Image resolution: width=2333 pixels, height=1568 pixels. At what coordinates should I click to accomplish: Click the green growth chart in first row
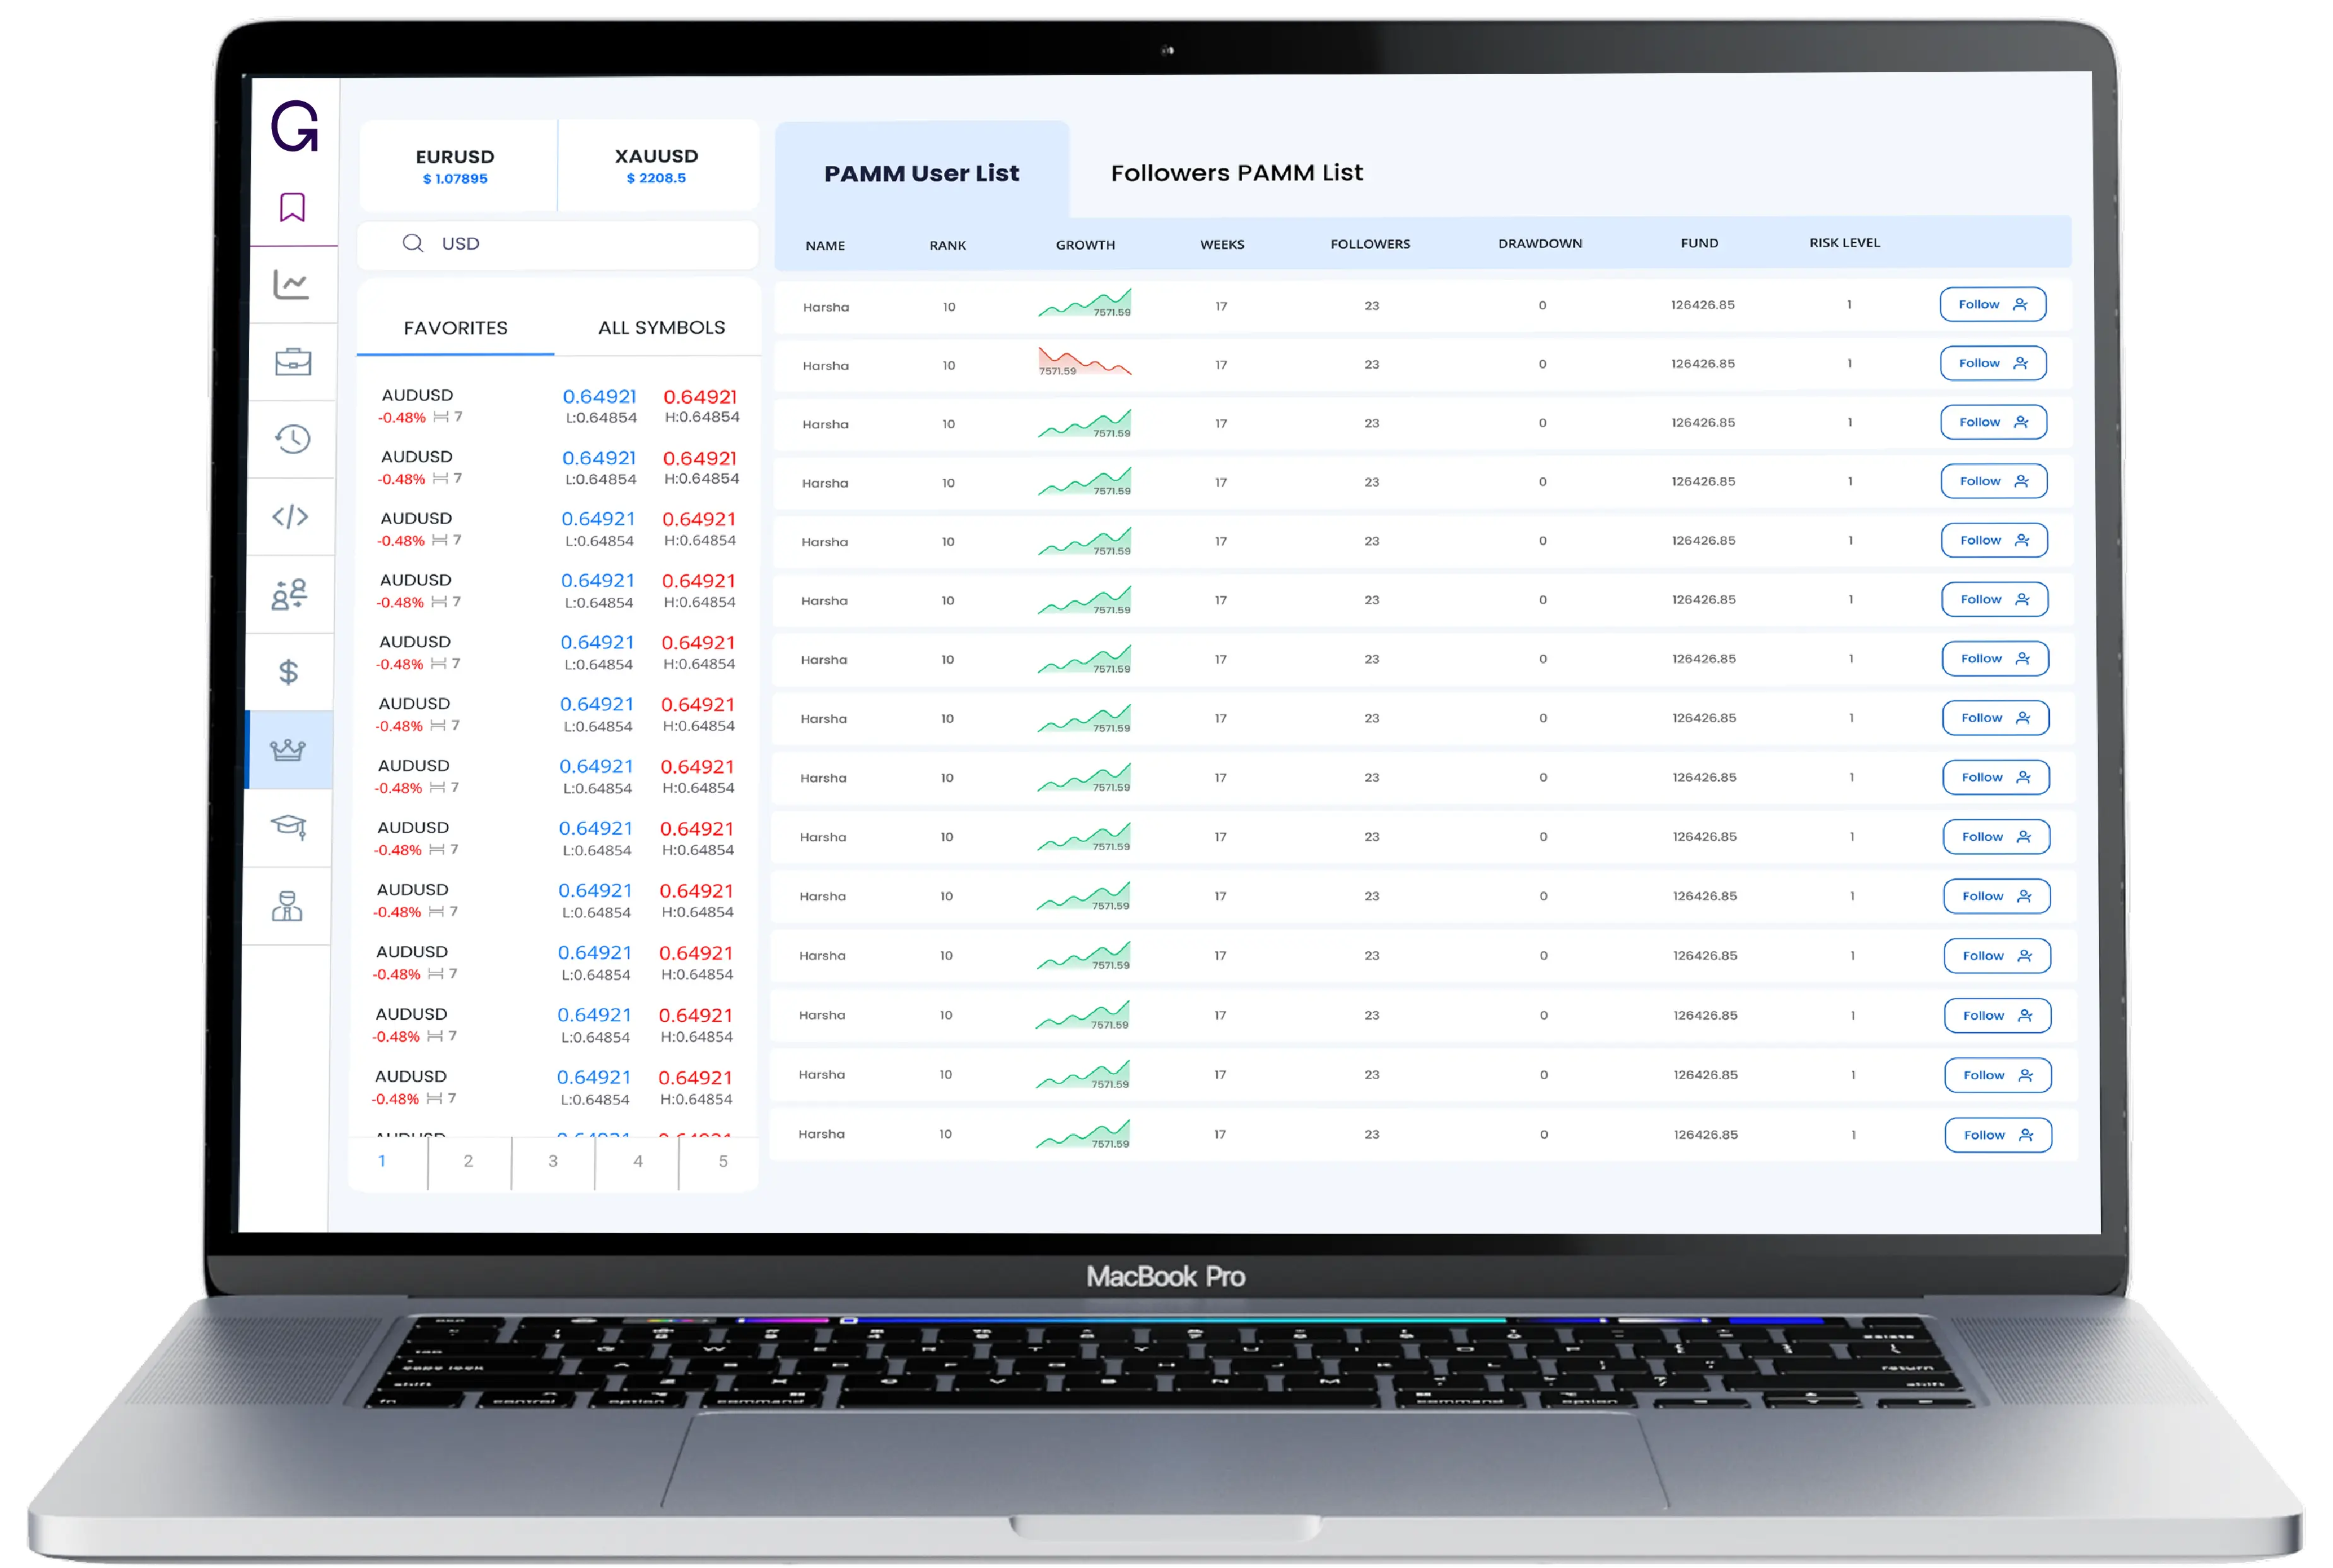point(1085,303)
